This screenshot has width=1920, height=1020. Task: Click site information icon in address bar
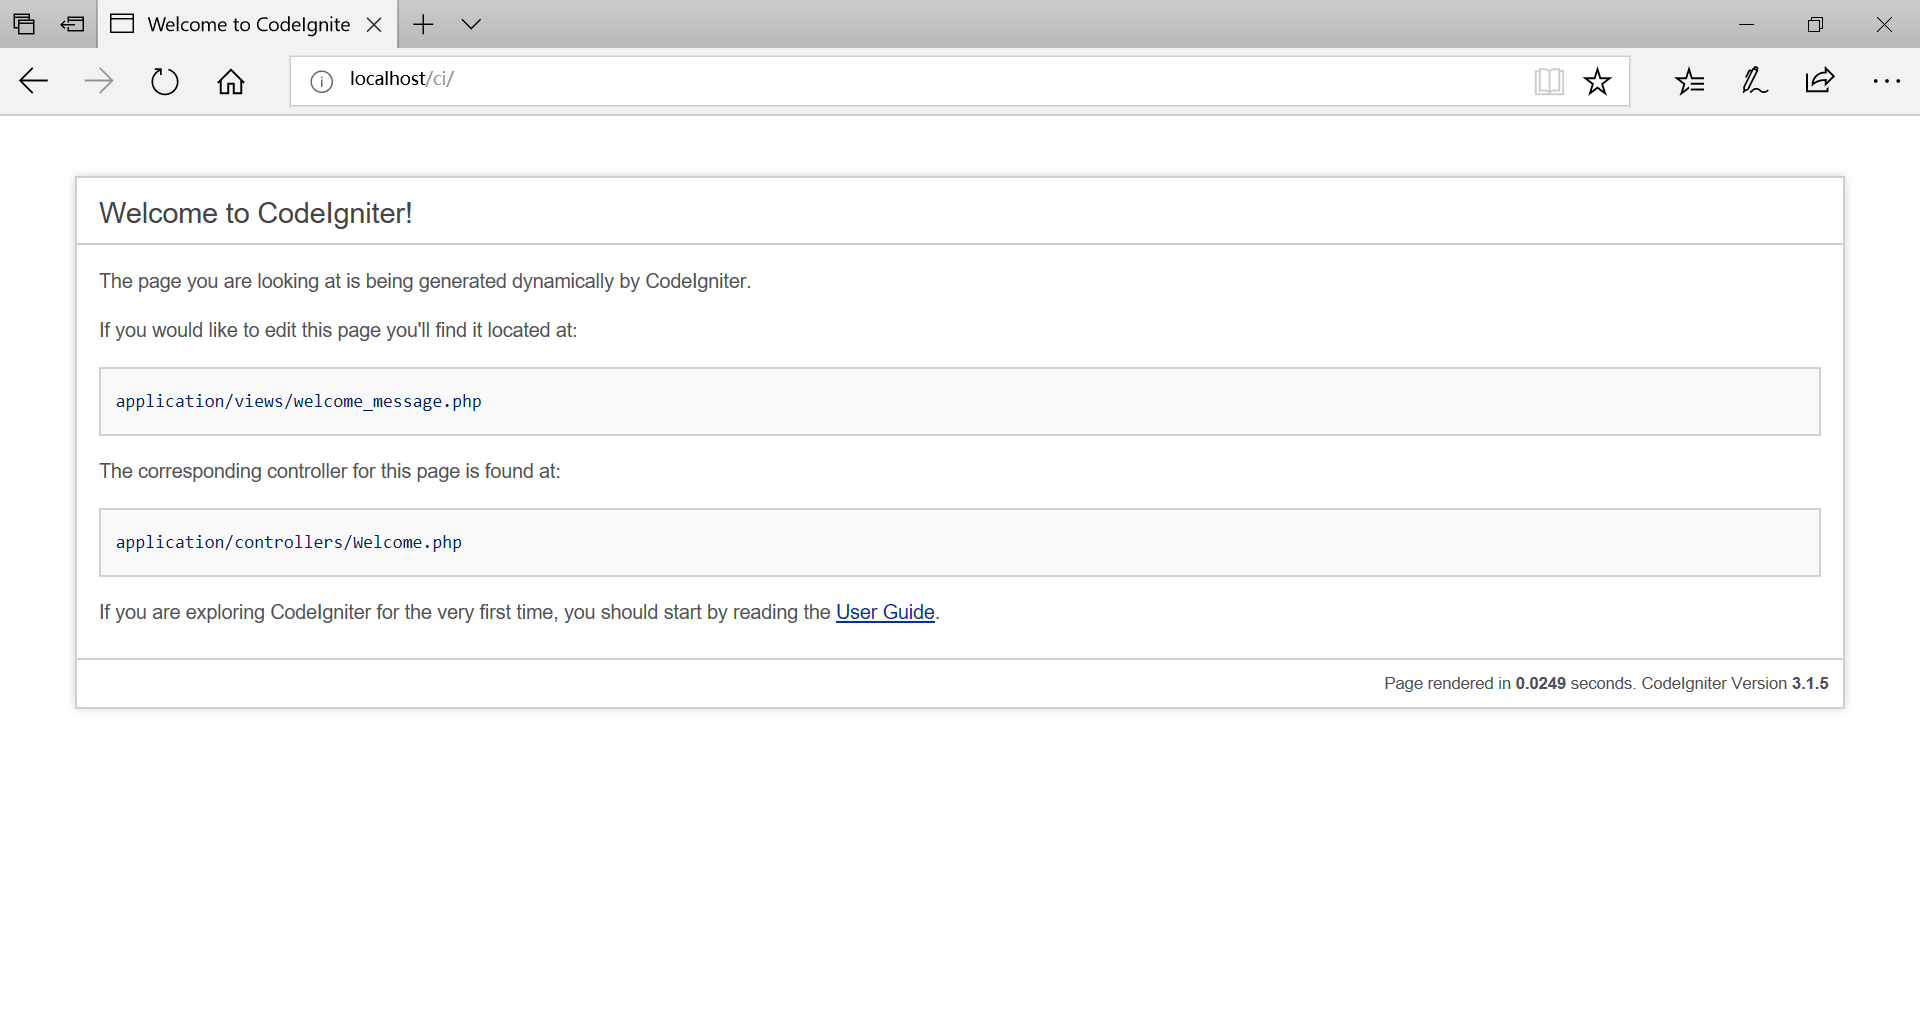pyautogui.click(x=321, y=82)
